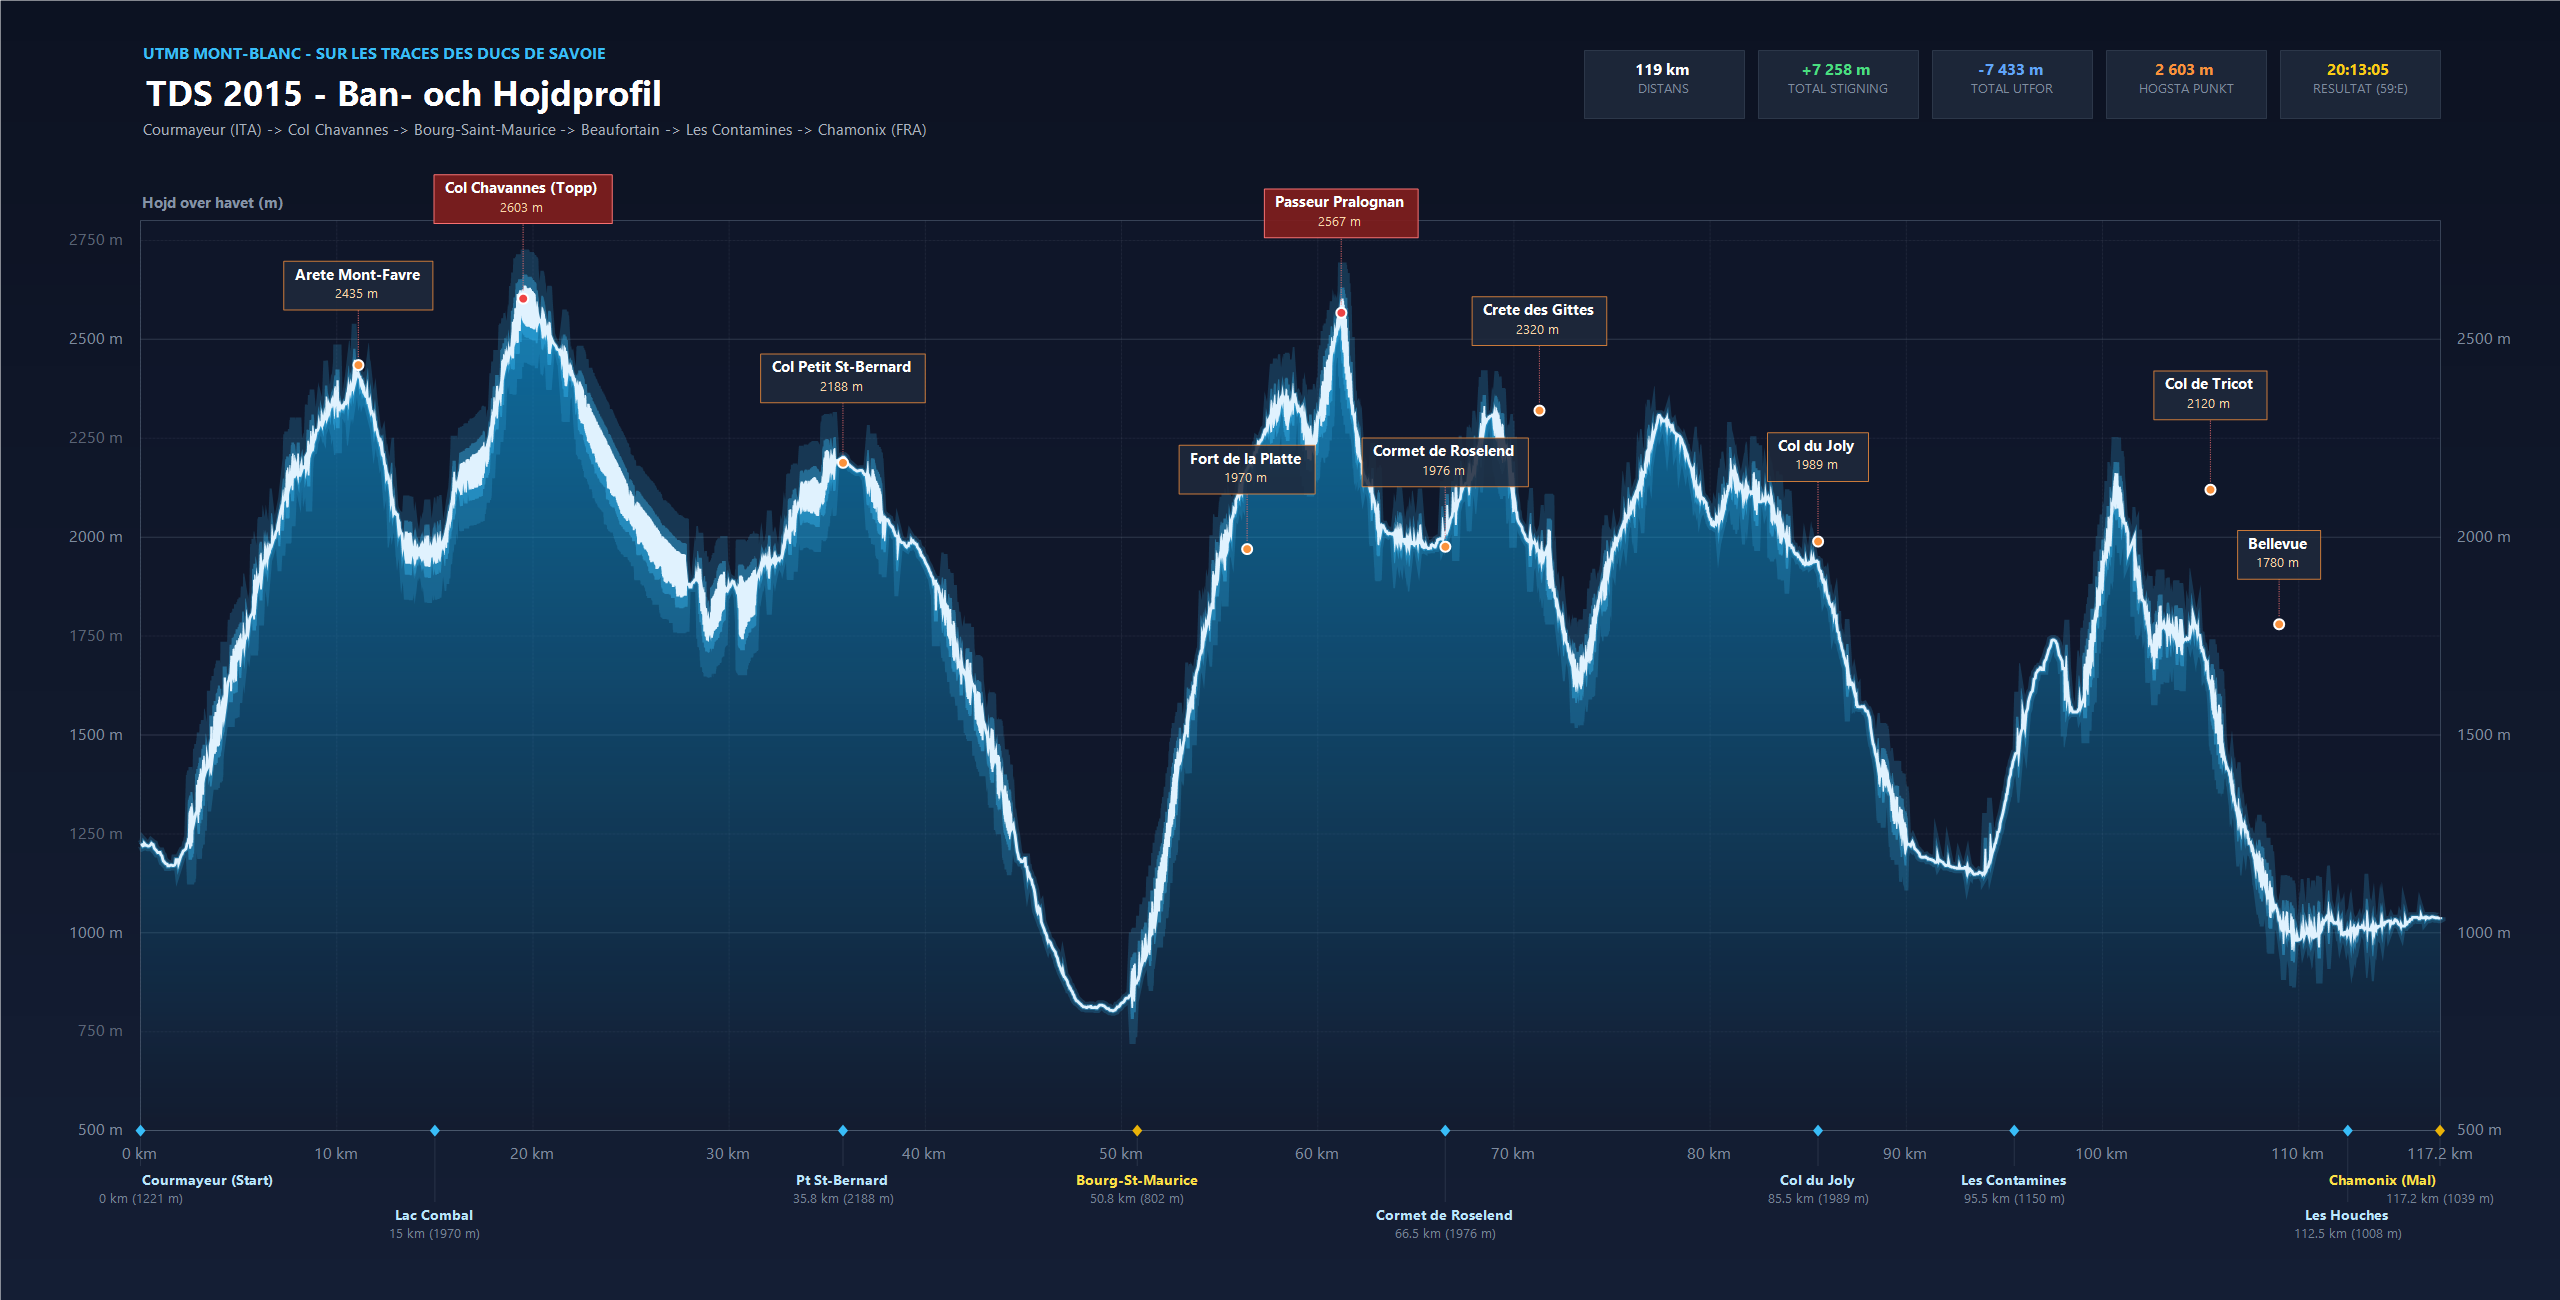This screenshot has width=2560, height=1300.
Task: Click the 20:13:05 Resultat card
Action: coord(2360,84)
